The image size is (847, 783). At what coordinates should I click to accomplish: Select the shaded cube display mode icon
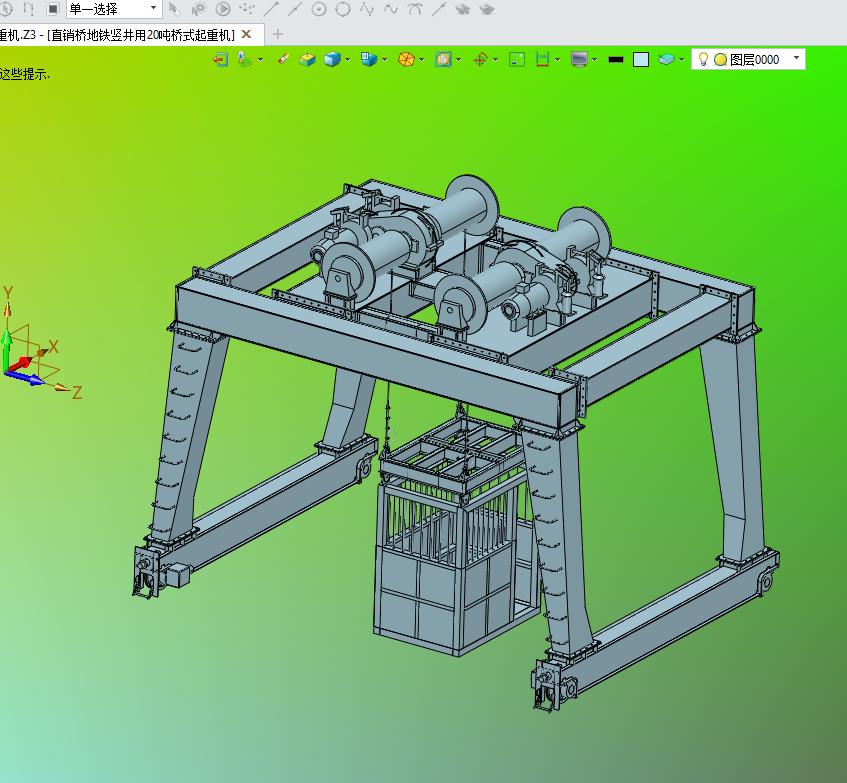pos(331,60)
